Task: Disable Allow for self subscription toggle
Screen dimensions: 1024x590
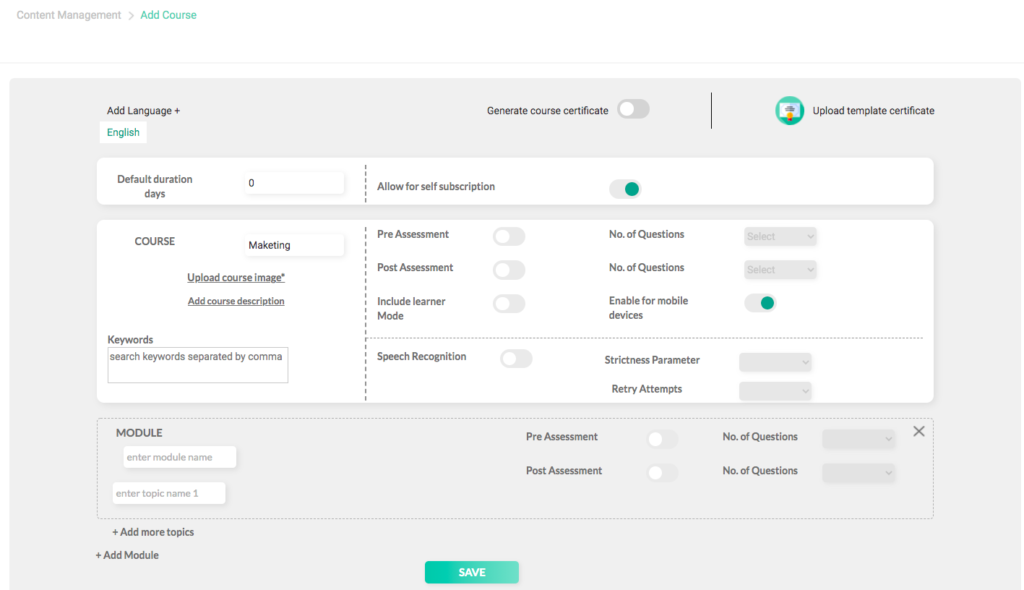Action: tap(625, 188)
